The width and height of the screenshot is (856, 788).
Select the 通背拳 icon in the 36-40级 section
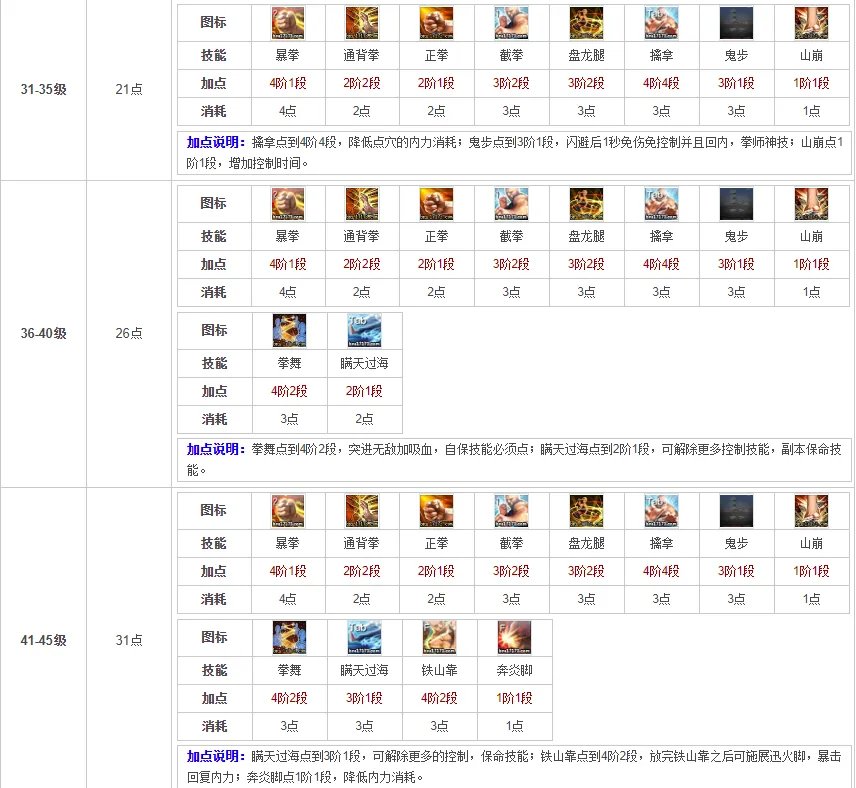pos(363,204)
